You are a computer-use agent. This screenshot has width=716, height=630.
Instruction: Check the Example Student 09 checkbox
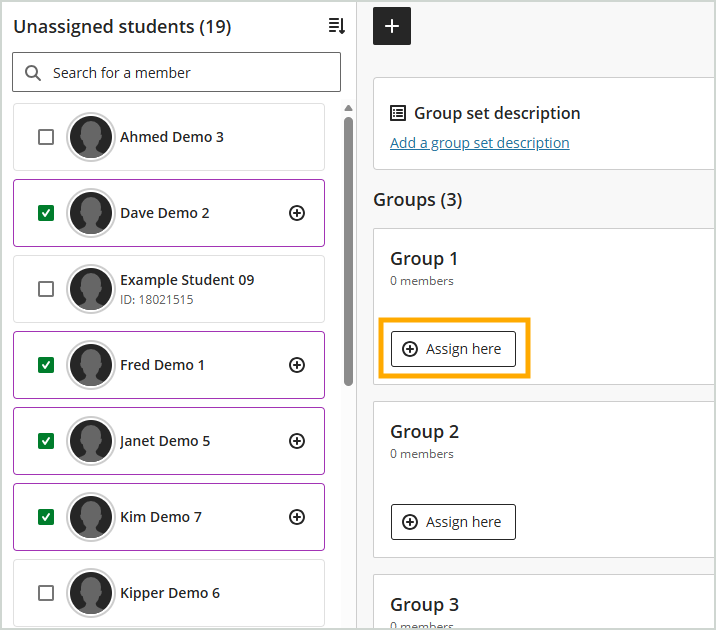coord(46,289)
